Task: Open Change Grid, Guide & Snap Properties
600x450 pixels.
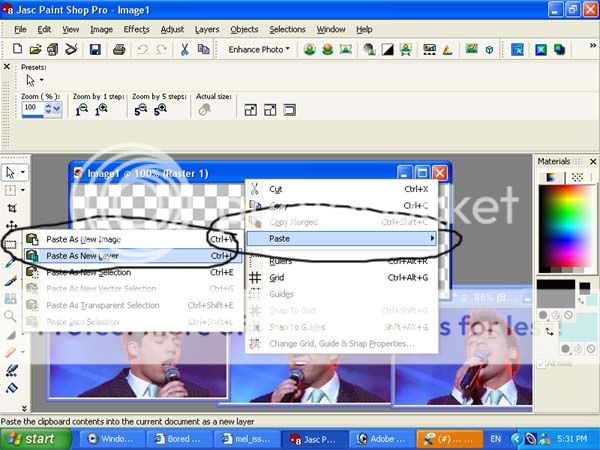Action: coord(341,344)
